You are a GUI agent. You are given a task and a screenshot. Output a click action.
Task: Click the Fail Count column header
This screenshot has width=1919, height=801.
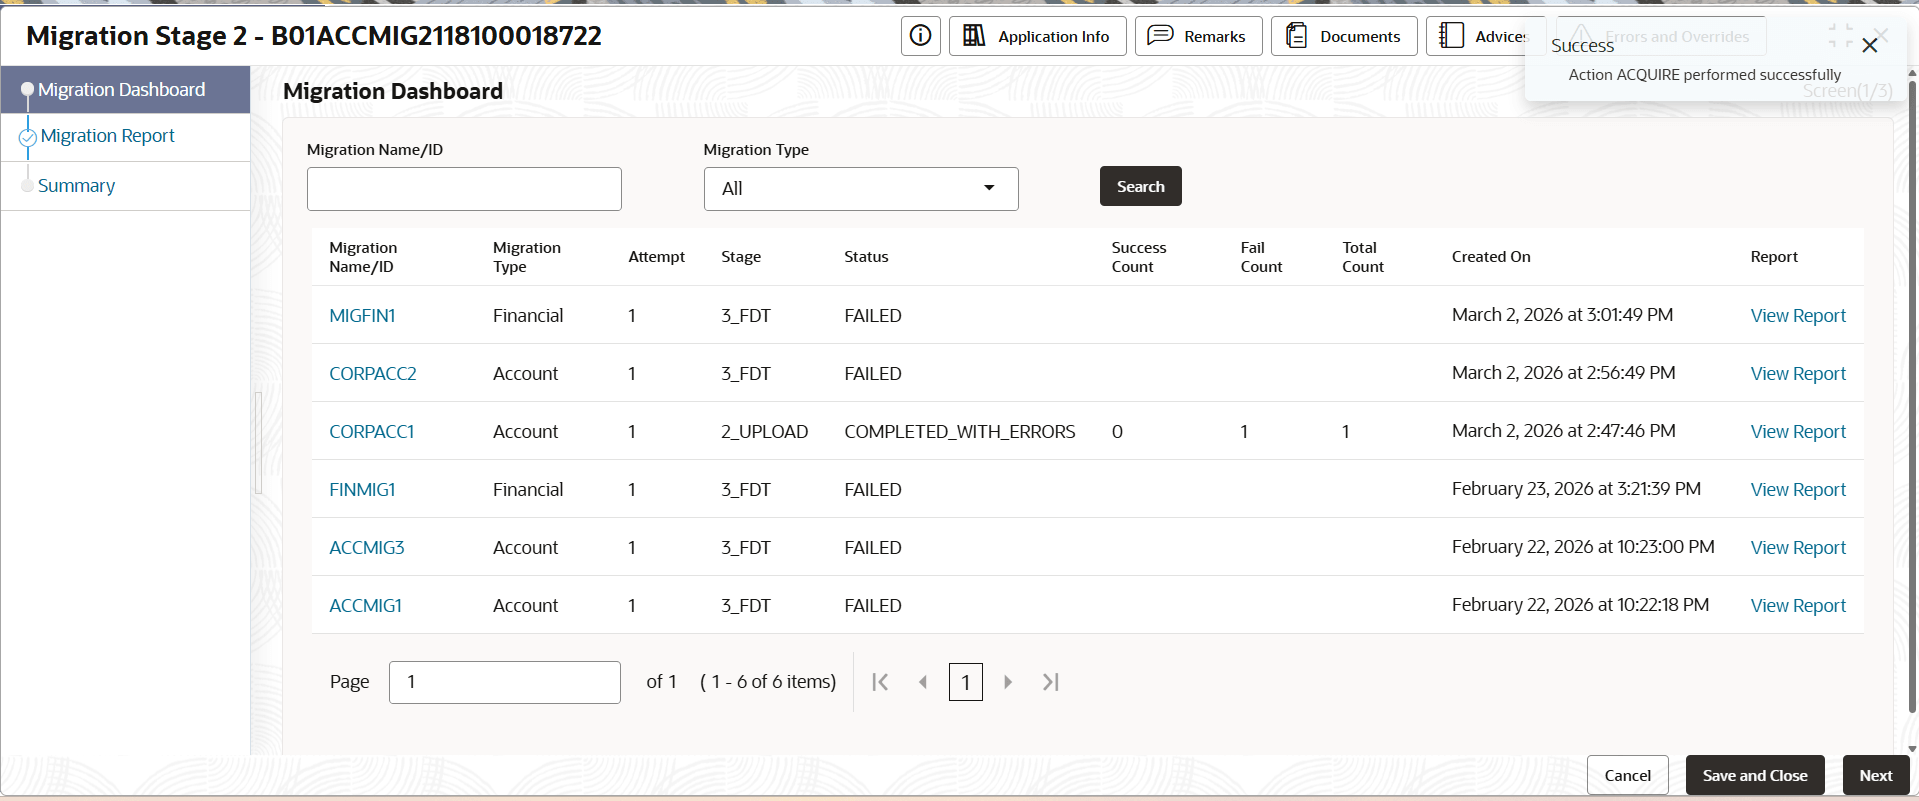tap(1261, 257)
